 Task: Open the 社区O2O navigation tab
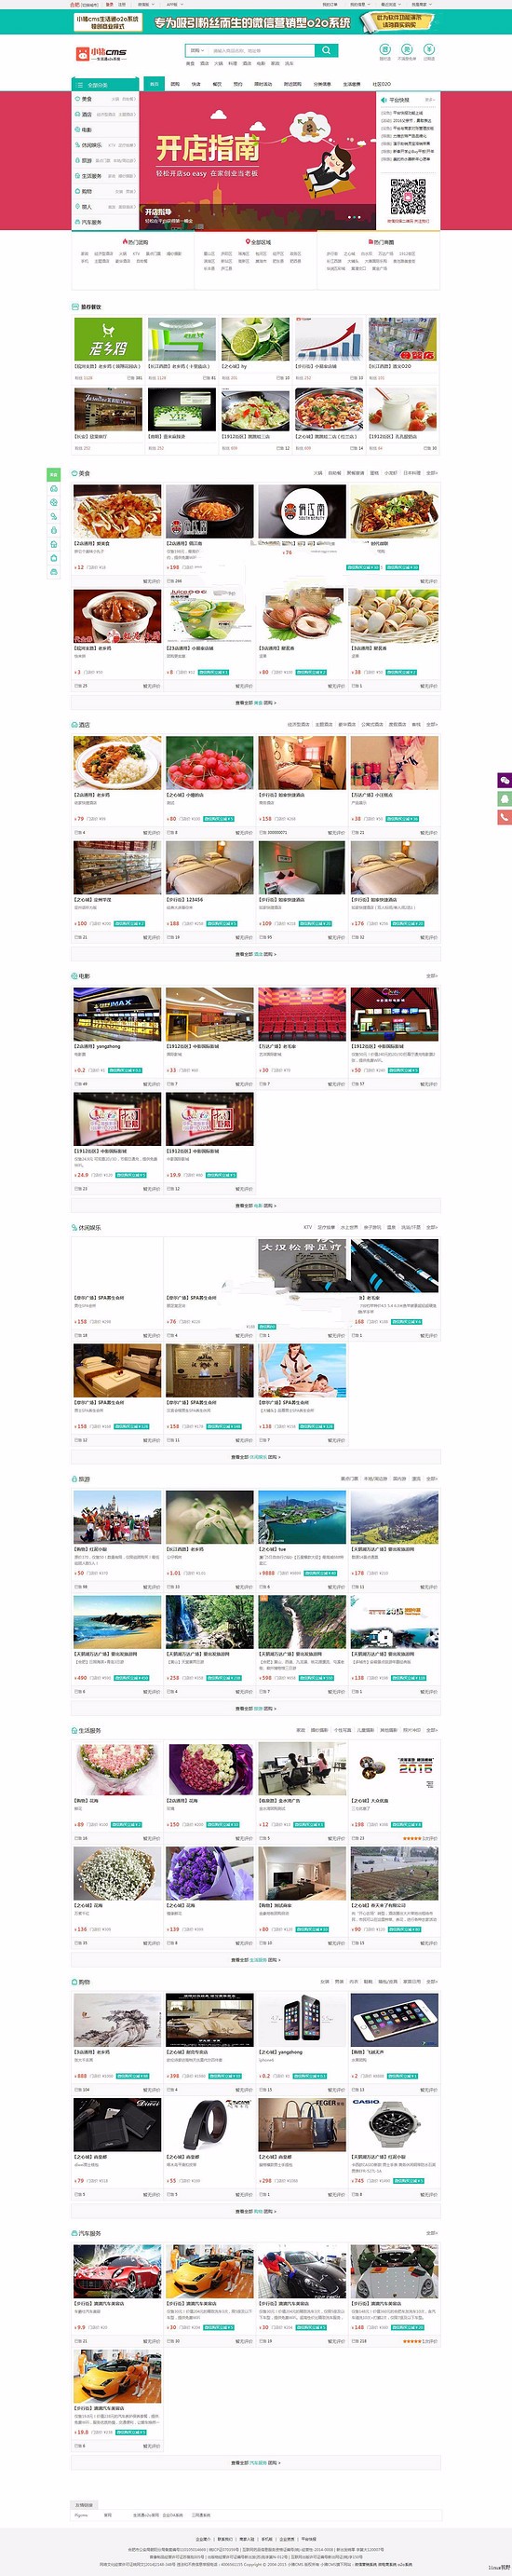tap(382, 84)
